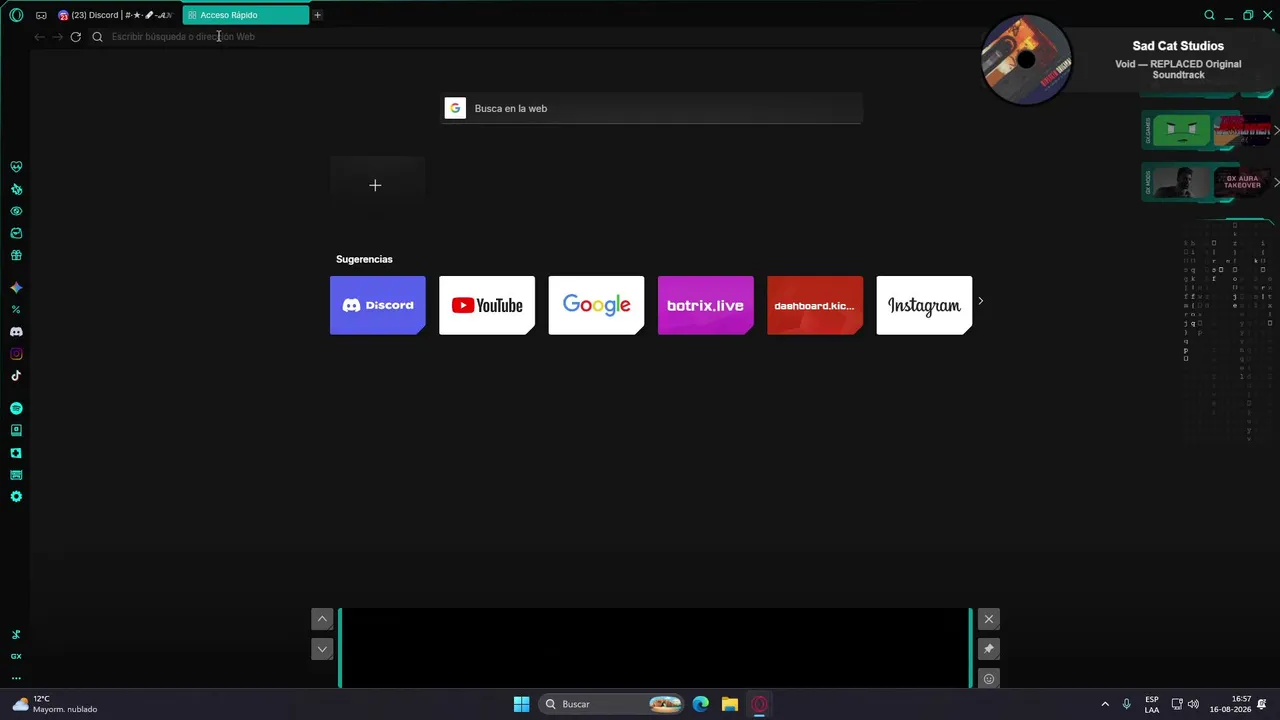1280x720 pixels.
Task: Open the percent deals icon in sidebar
Action: [16, 310]
